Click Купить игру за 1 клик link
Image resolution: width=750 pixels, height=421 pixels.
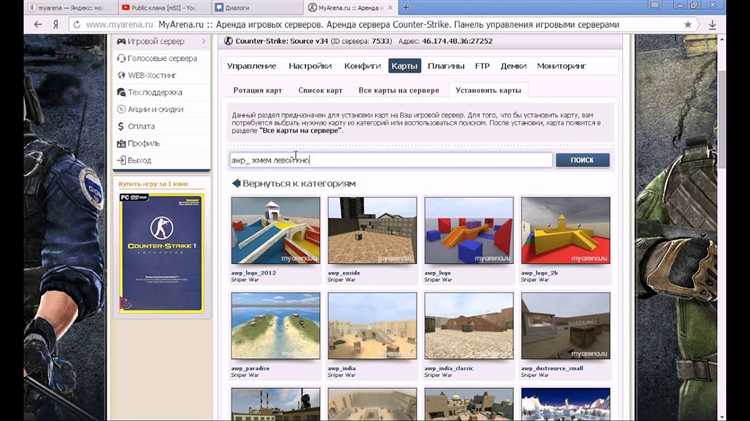point(153,184)
